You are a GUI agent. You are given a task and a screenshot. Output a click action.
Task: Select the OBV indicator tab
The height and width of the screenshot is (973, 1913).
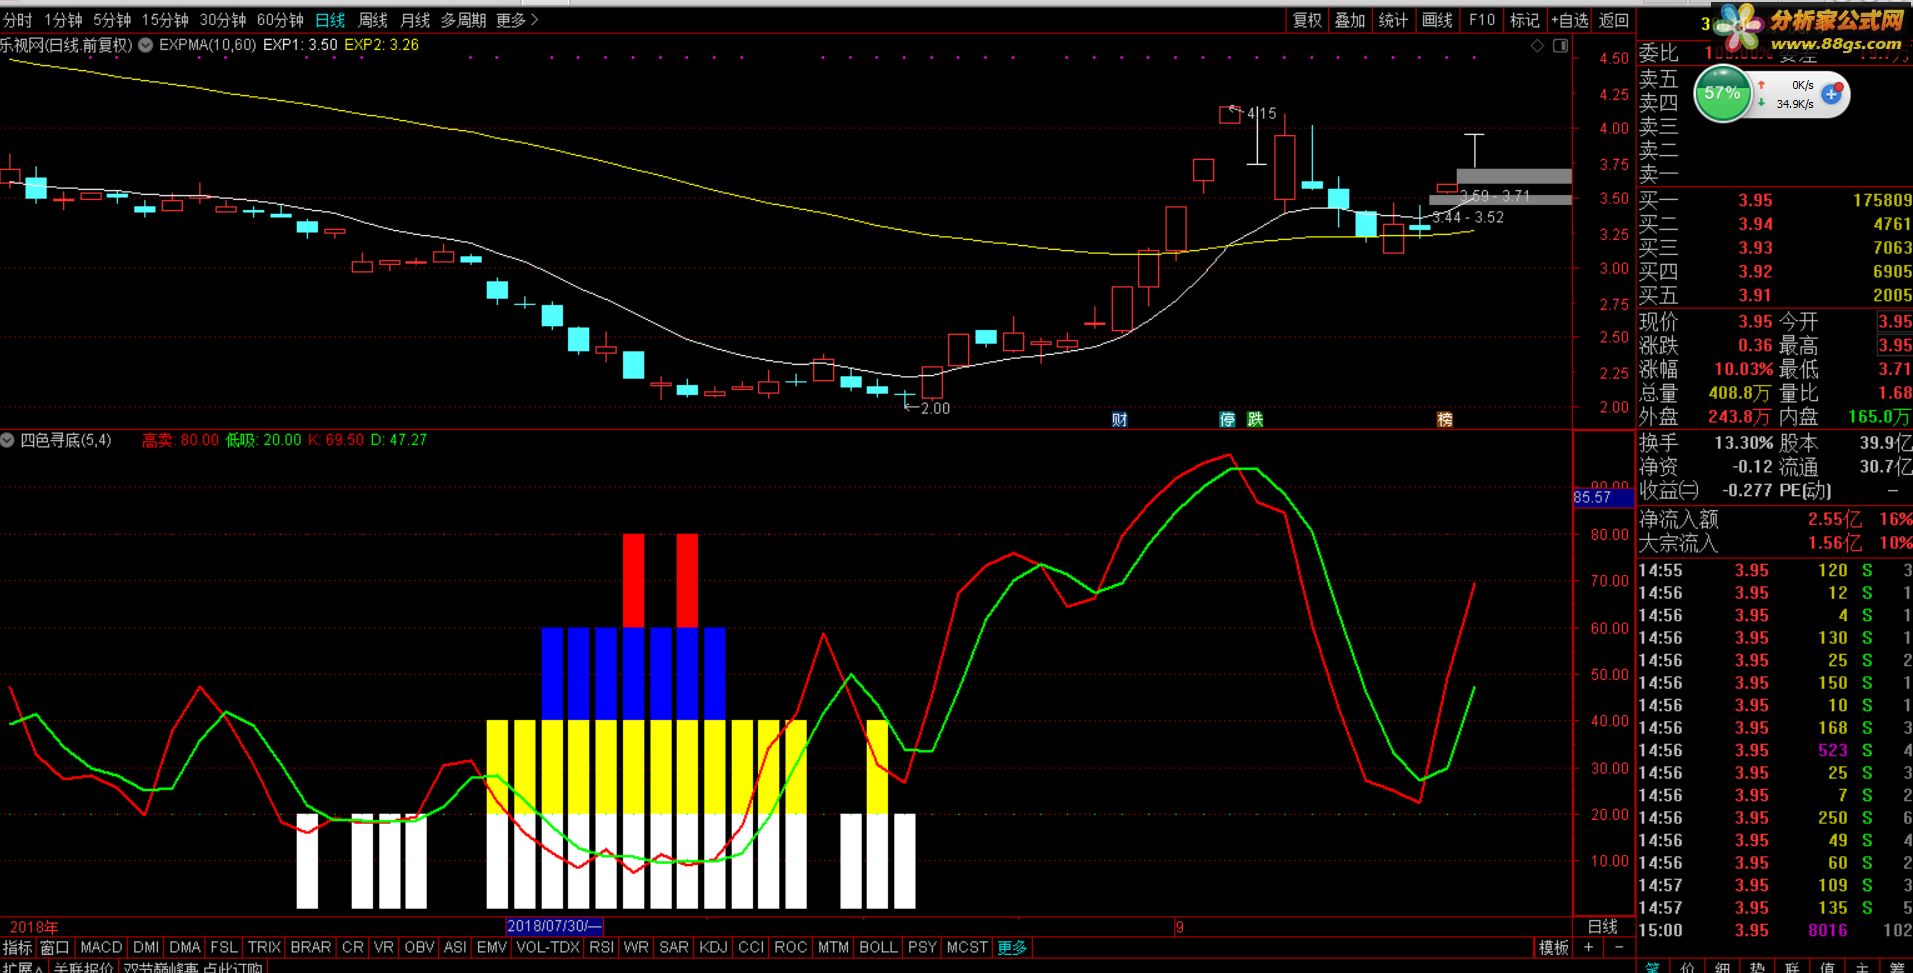coord(419,947)
